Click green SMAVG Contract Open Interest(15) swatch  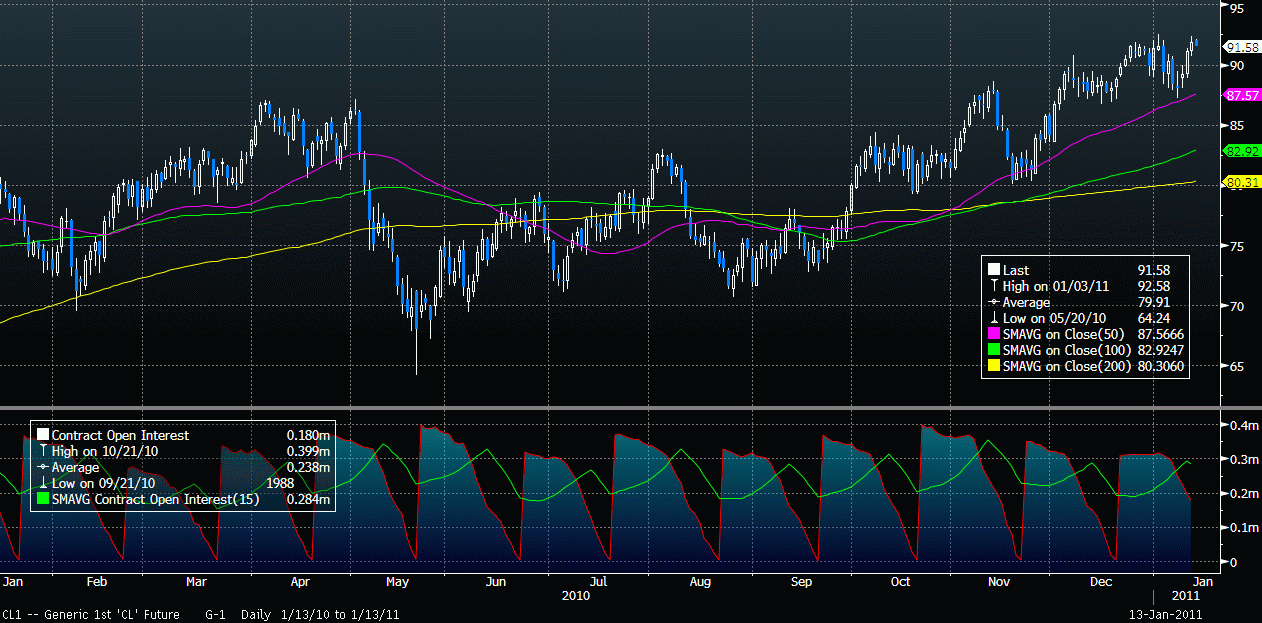pos(42,499)
